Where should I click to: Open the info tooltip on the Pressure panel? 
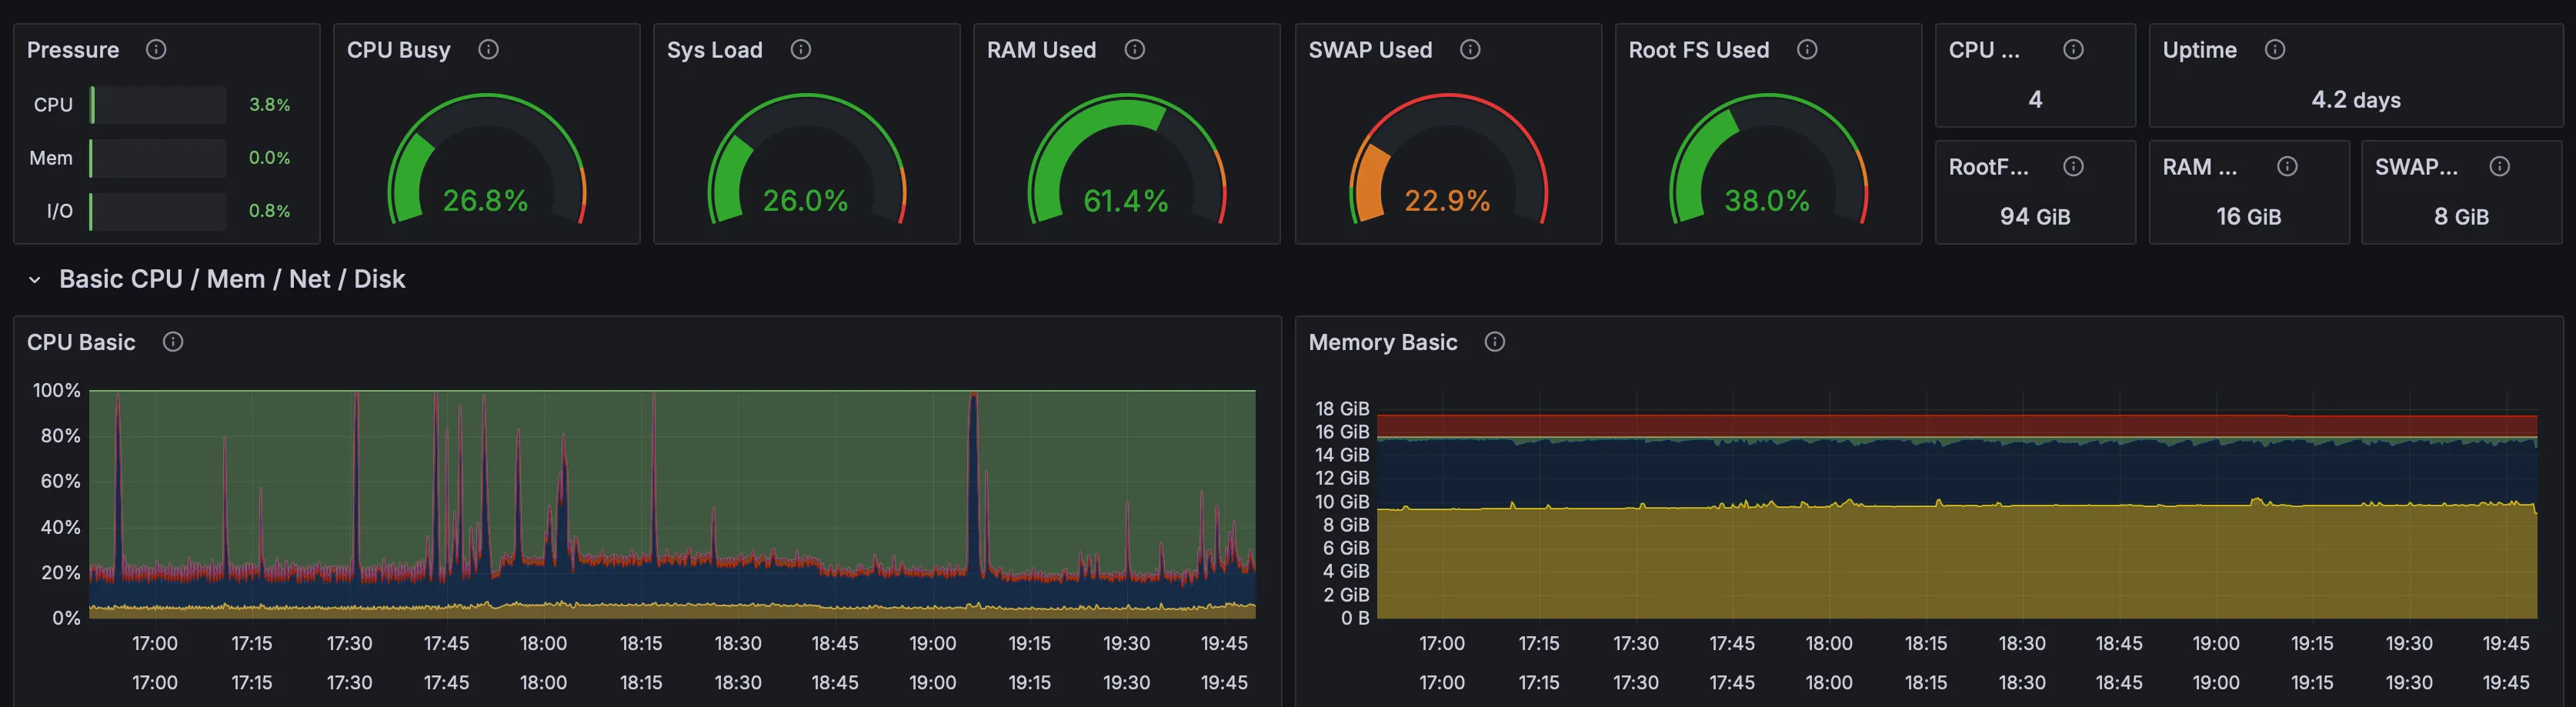point(156,49)
